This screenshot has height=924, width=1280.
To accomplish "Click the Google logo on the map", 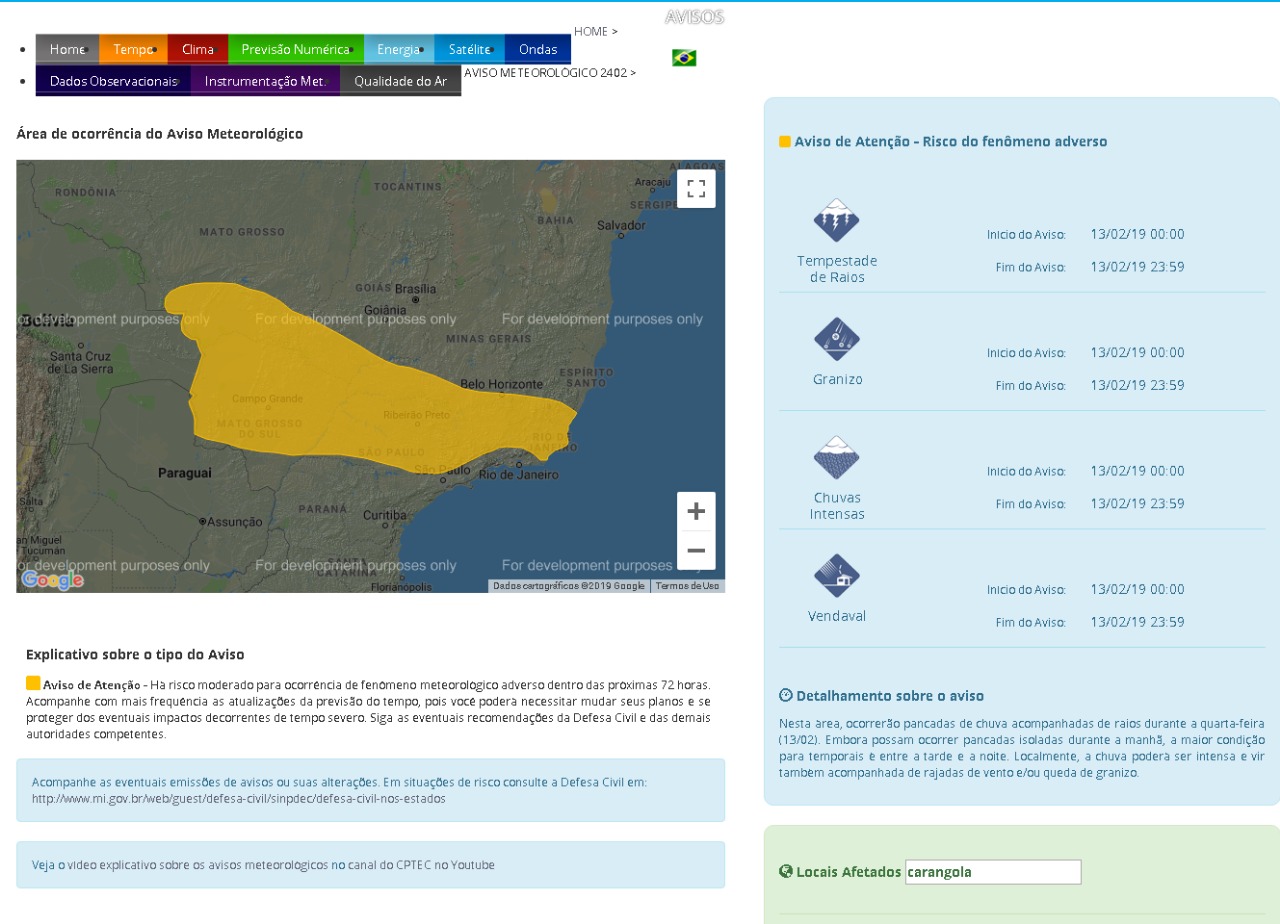I will pyautogui.click(x=52, y=580).
